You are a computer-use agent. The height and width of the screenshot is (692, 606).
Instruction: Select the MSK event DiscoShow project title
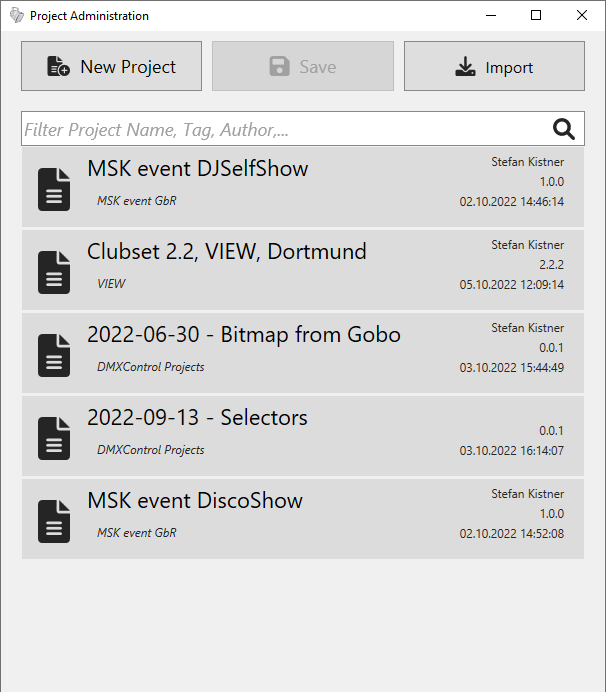[194, 501]
